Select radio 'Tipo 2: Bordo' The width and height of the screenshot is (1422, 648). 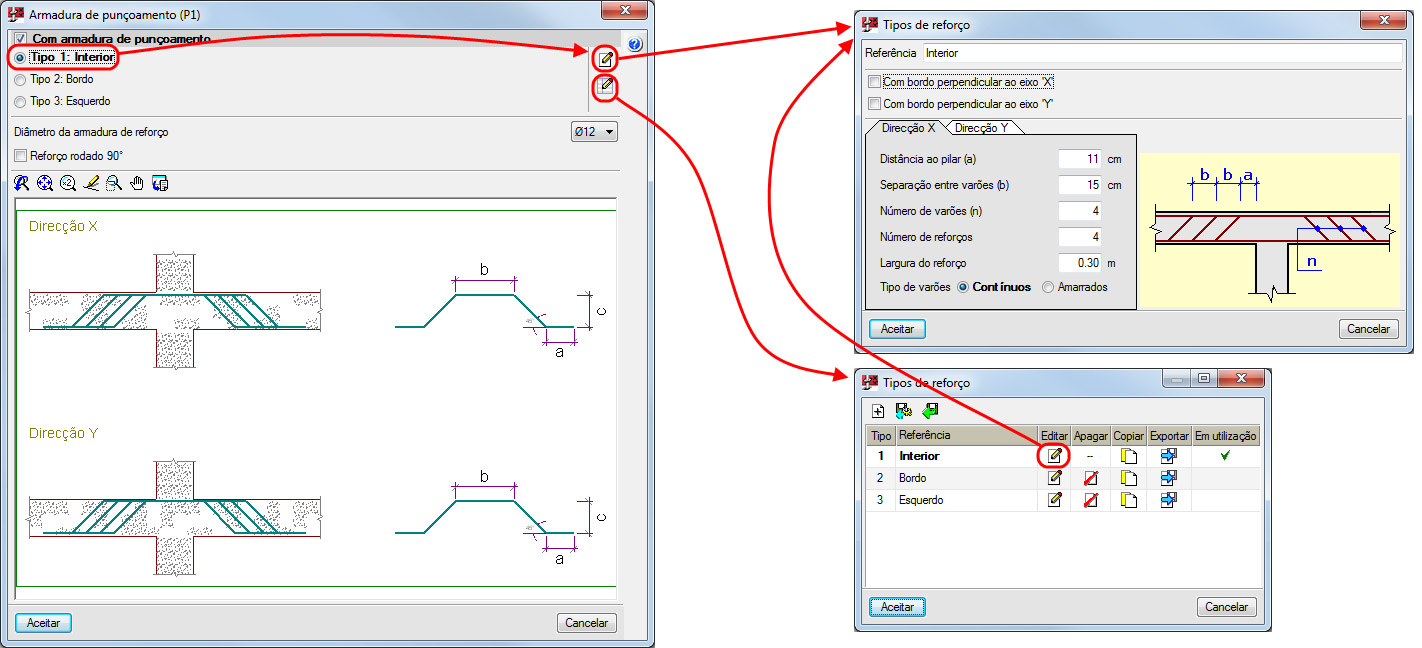click(20, 79)
